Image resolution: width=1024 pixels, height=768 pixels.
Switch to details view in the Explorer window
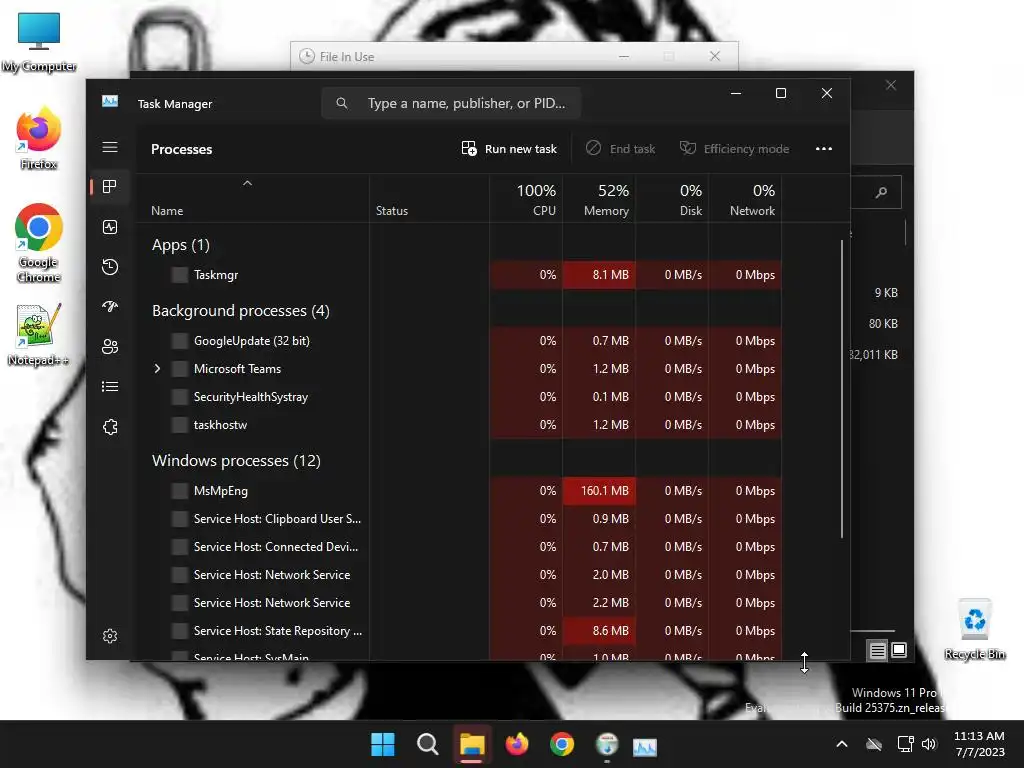[x=878, y=650]
